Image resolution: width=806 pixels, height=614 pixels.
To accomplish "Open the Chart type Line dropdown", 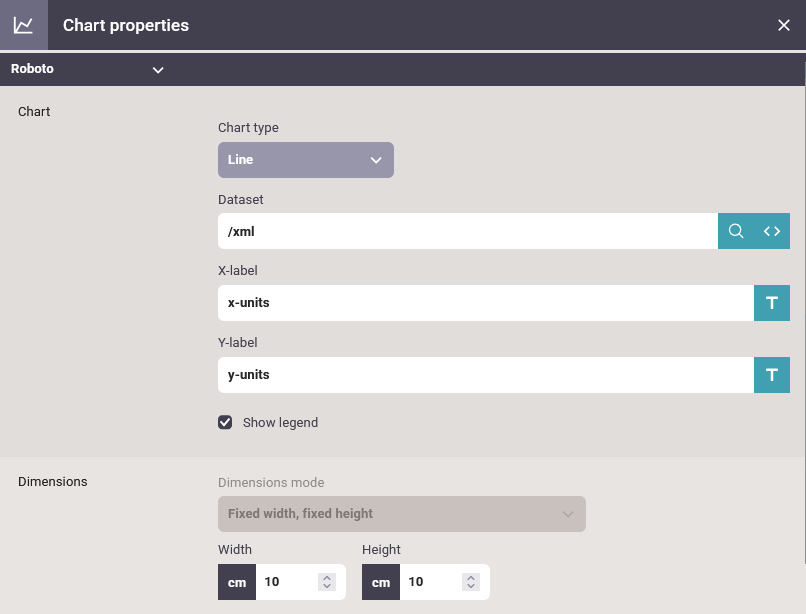I will [x=305, y=160].
